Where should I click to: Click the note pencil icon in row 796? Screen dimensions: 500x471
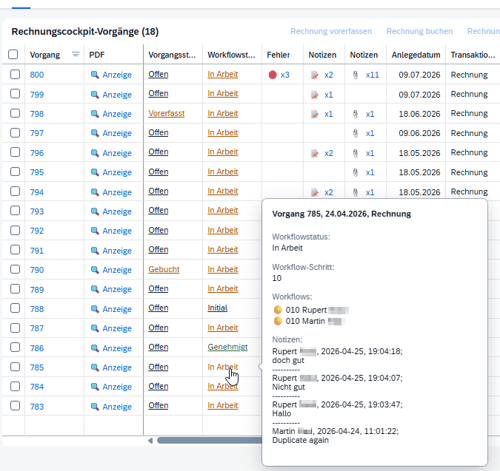[x=314, y=153]
